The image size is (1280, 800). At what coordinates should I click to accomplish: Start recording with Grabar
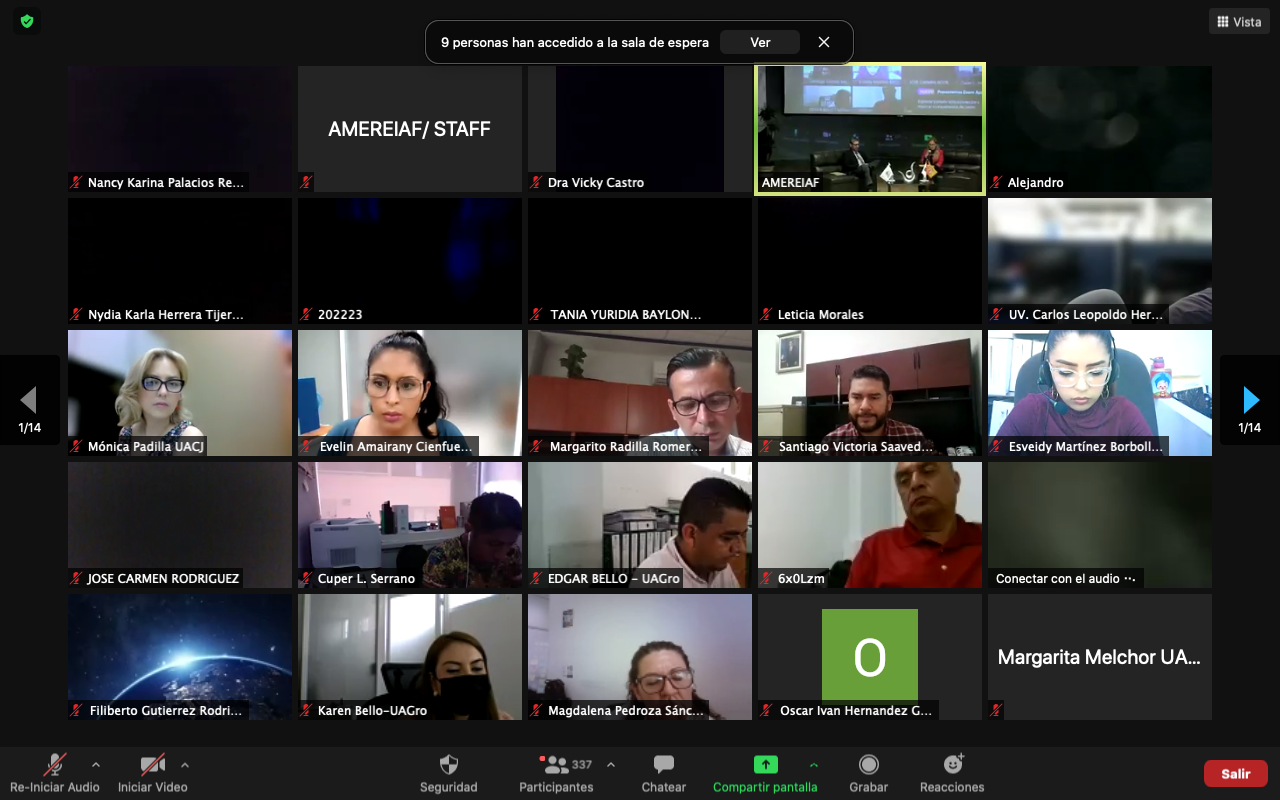[869, 773]
